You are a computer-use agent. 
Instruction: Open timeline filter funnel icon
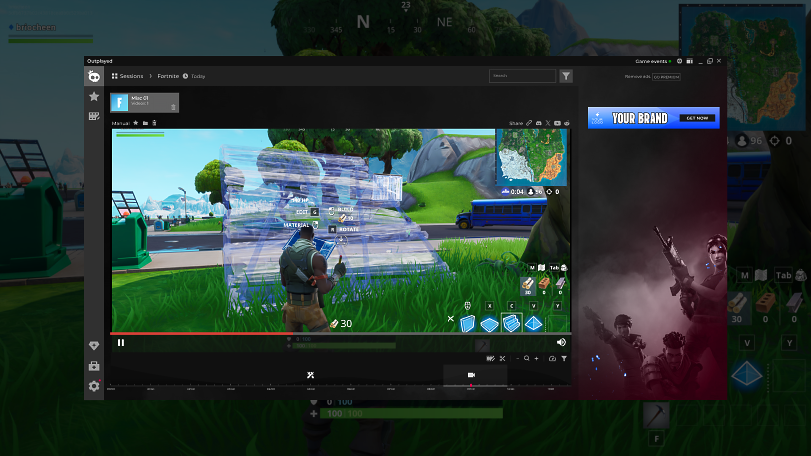pos(564,358)
